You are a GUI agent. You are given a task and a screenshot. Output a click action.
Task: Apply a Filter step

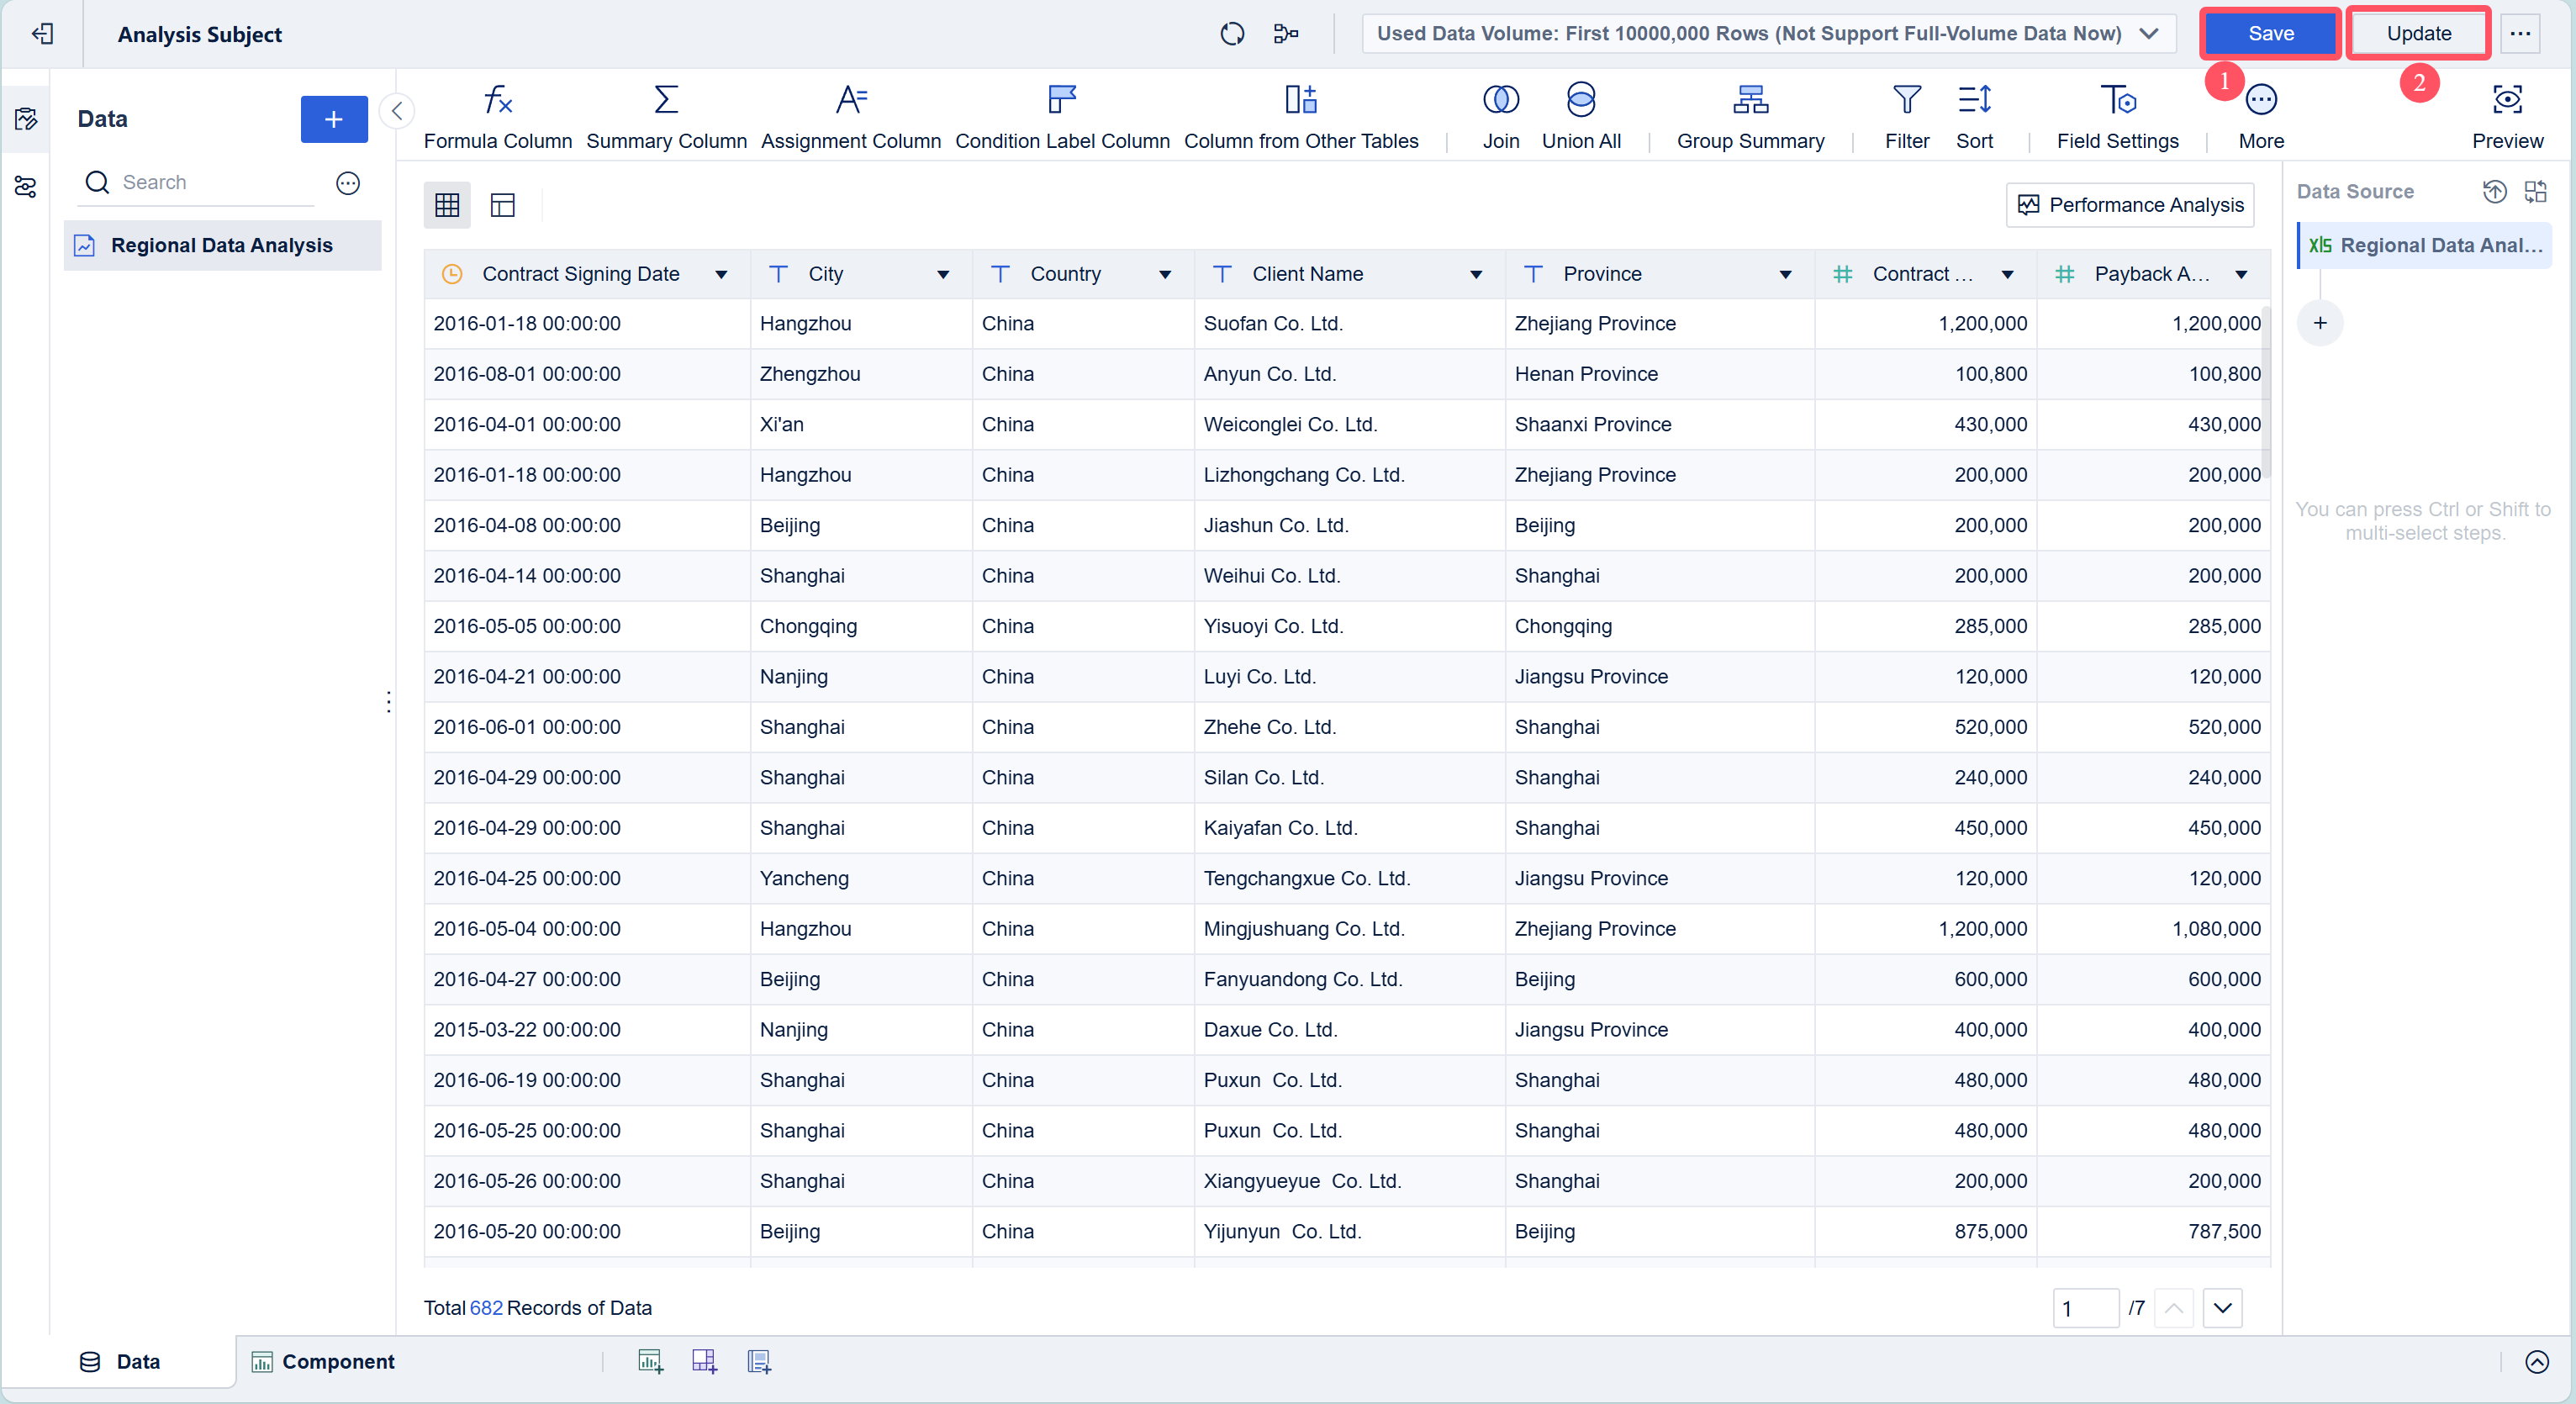[1906, 117]
